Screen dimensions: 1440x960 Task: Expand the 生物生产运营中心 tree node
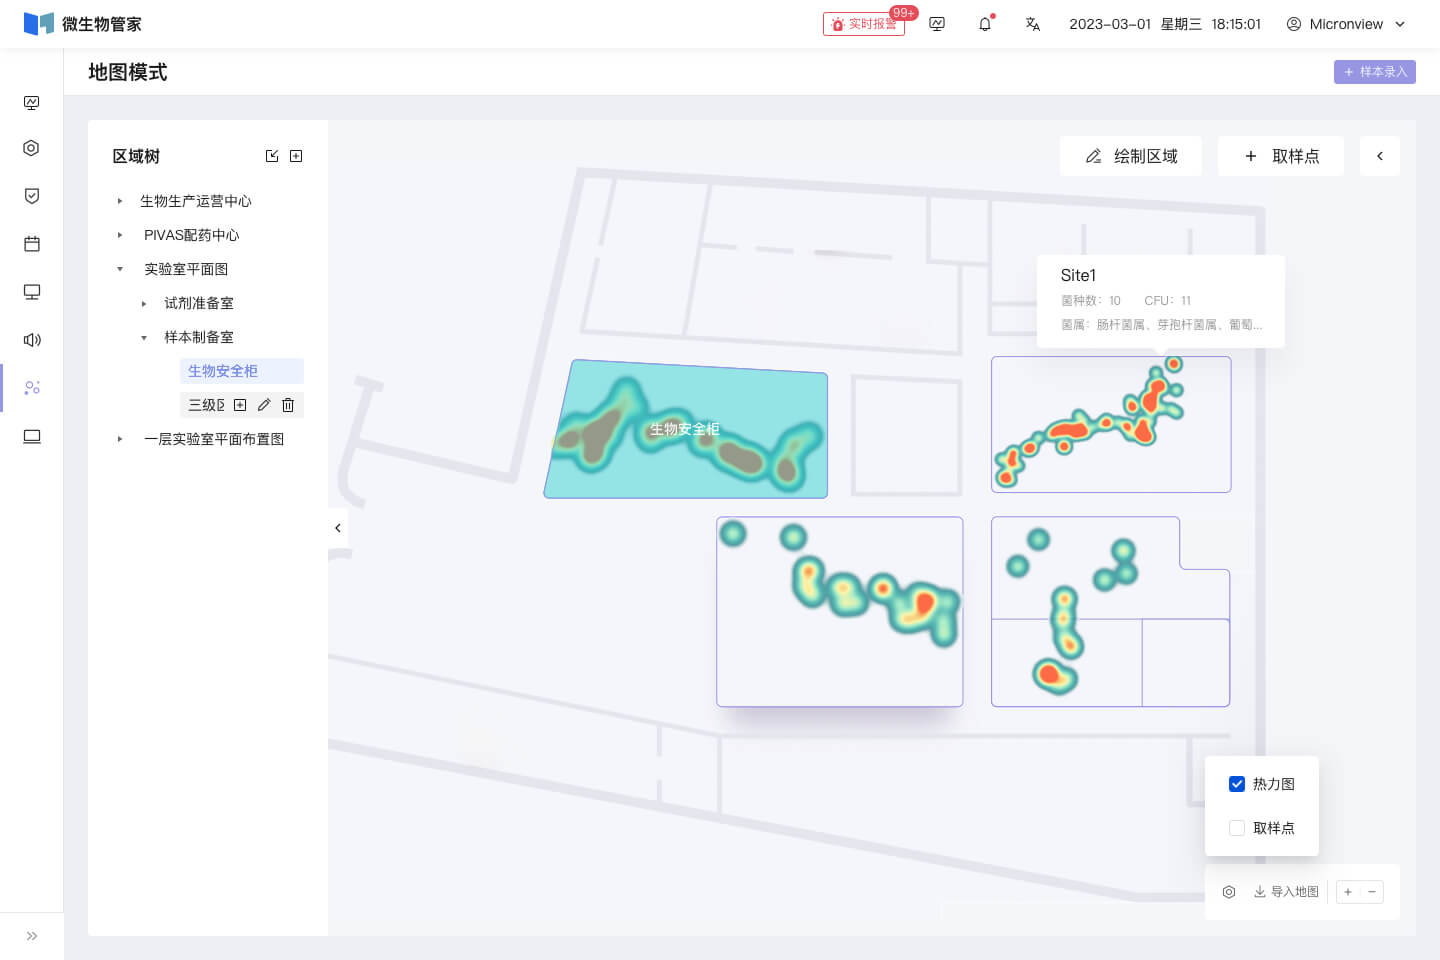coord(120,201)
